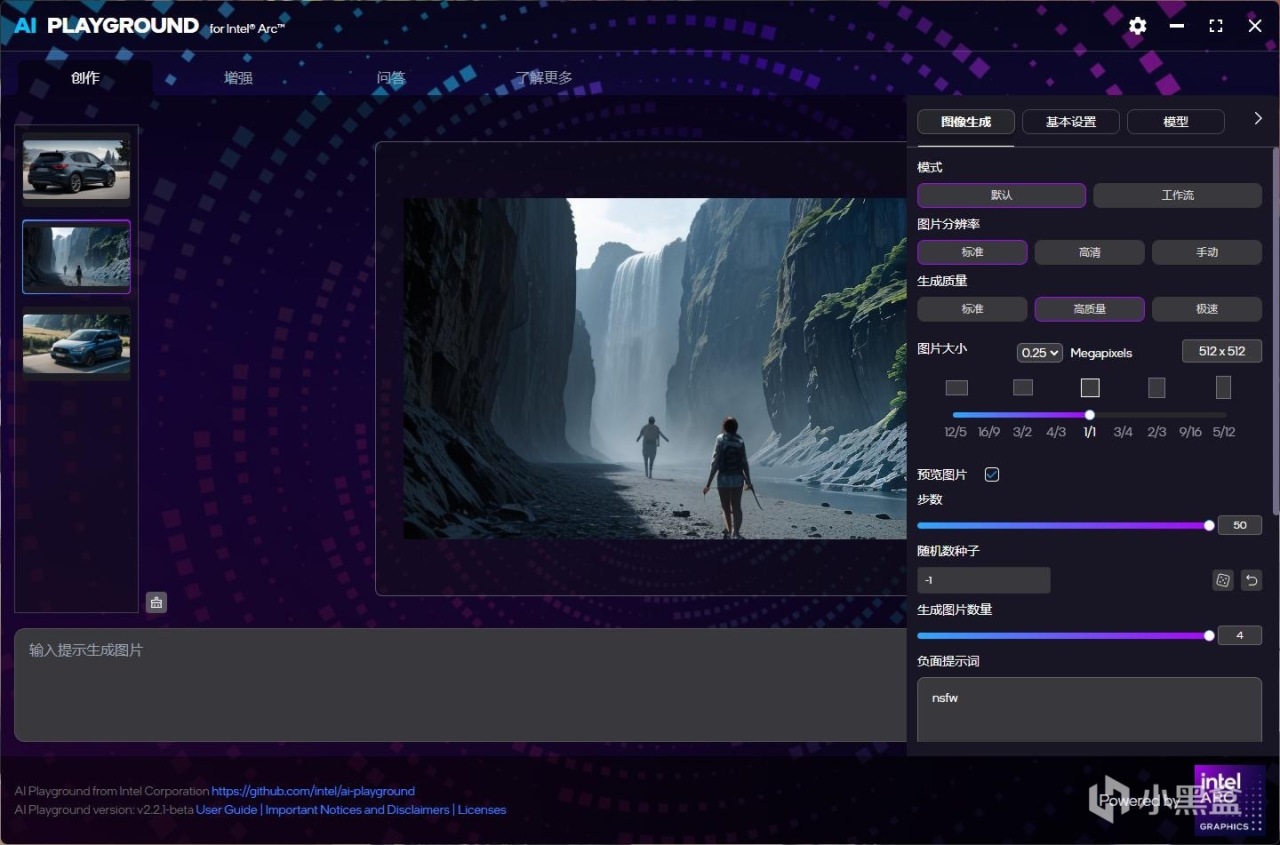Click the 16/9 ratio label
1280x845 pixels.
click(x=989, y=432)
